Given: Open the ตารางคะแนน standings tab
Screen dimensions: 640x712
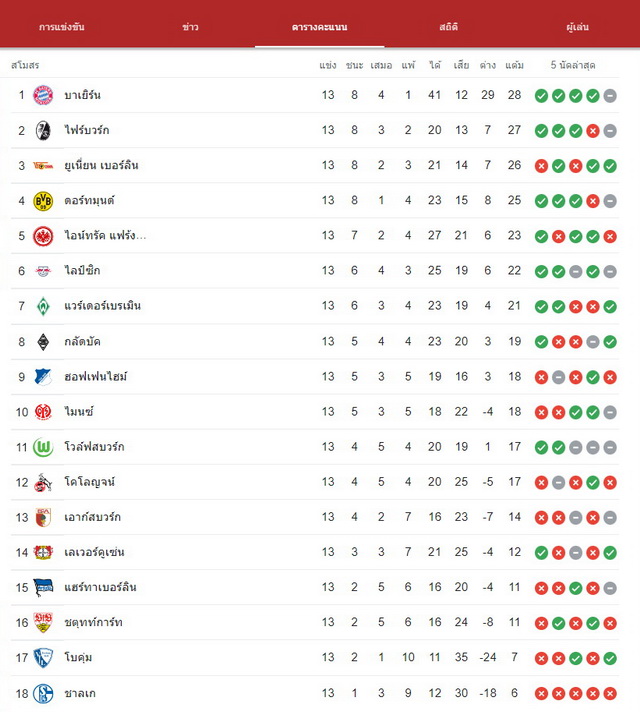Looking at the screenshot, I should pos(319,27).
